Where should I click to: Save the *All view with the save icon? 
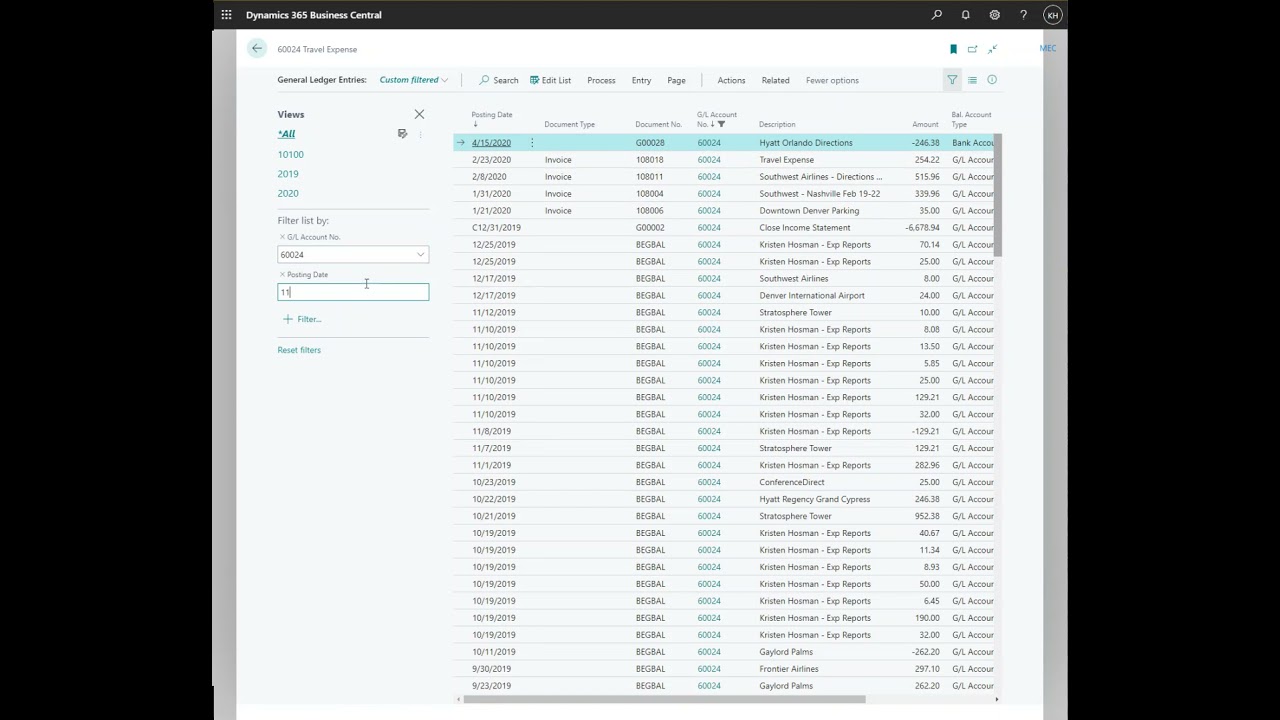point(402,134)
